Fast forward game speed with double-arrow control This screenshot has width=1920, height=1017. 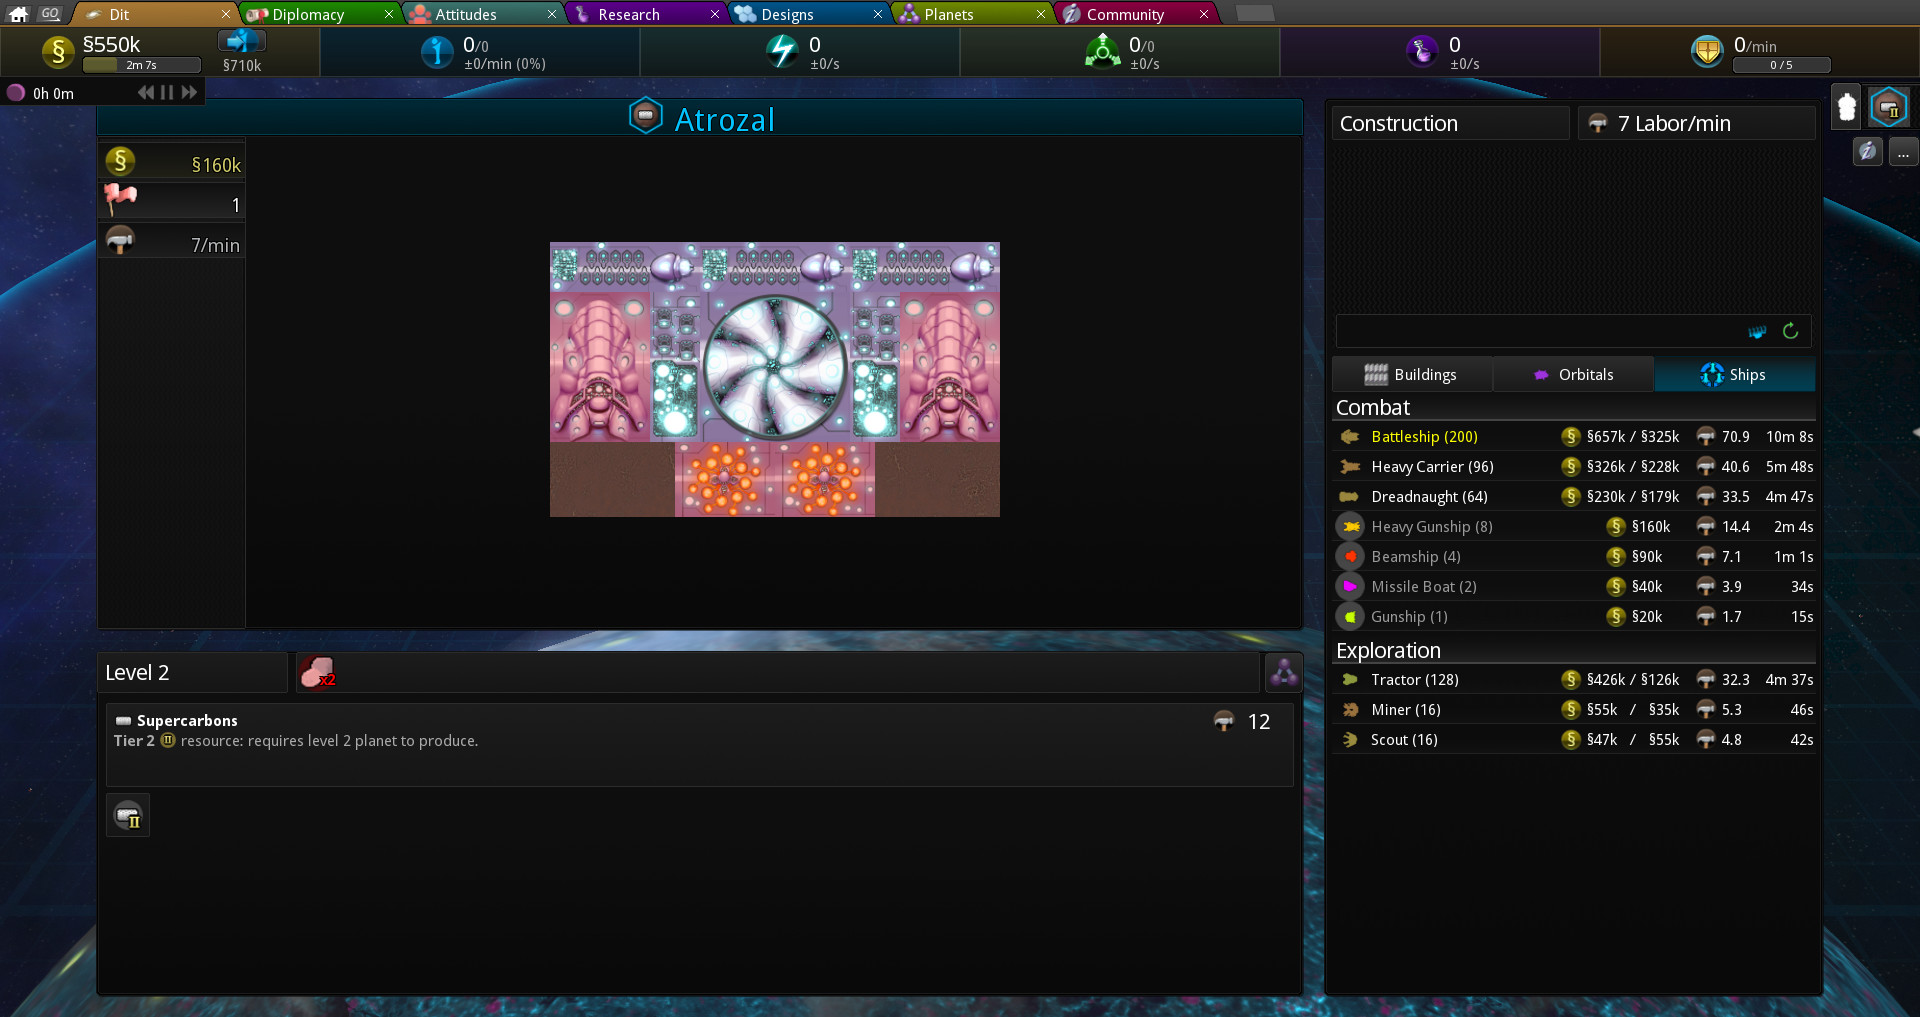pos(190,92)
